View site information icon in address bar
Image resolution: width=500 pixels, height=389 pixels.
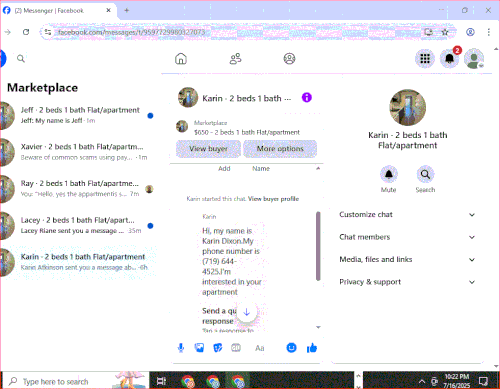coord(48,32)
